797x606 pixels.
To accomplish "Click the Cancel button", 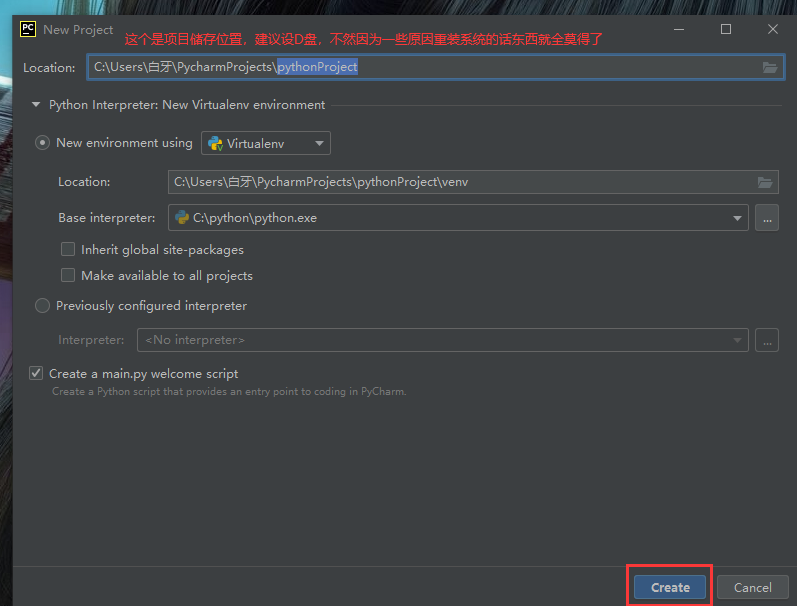I will click(x=752, y=587).
